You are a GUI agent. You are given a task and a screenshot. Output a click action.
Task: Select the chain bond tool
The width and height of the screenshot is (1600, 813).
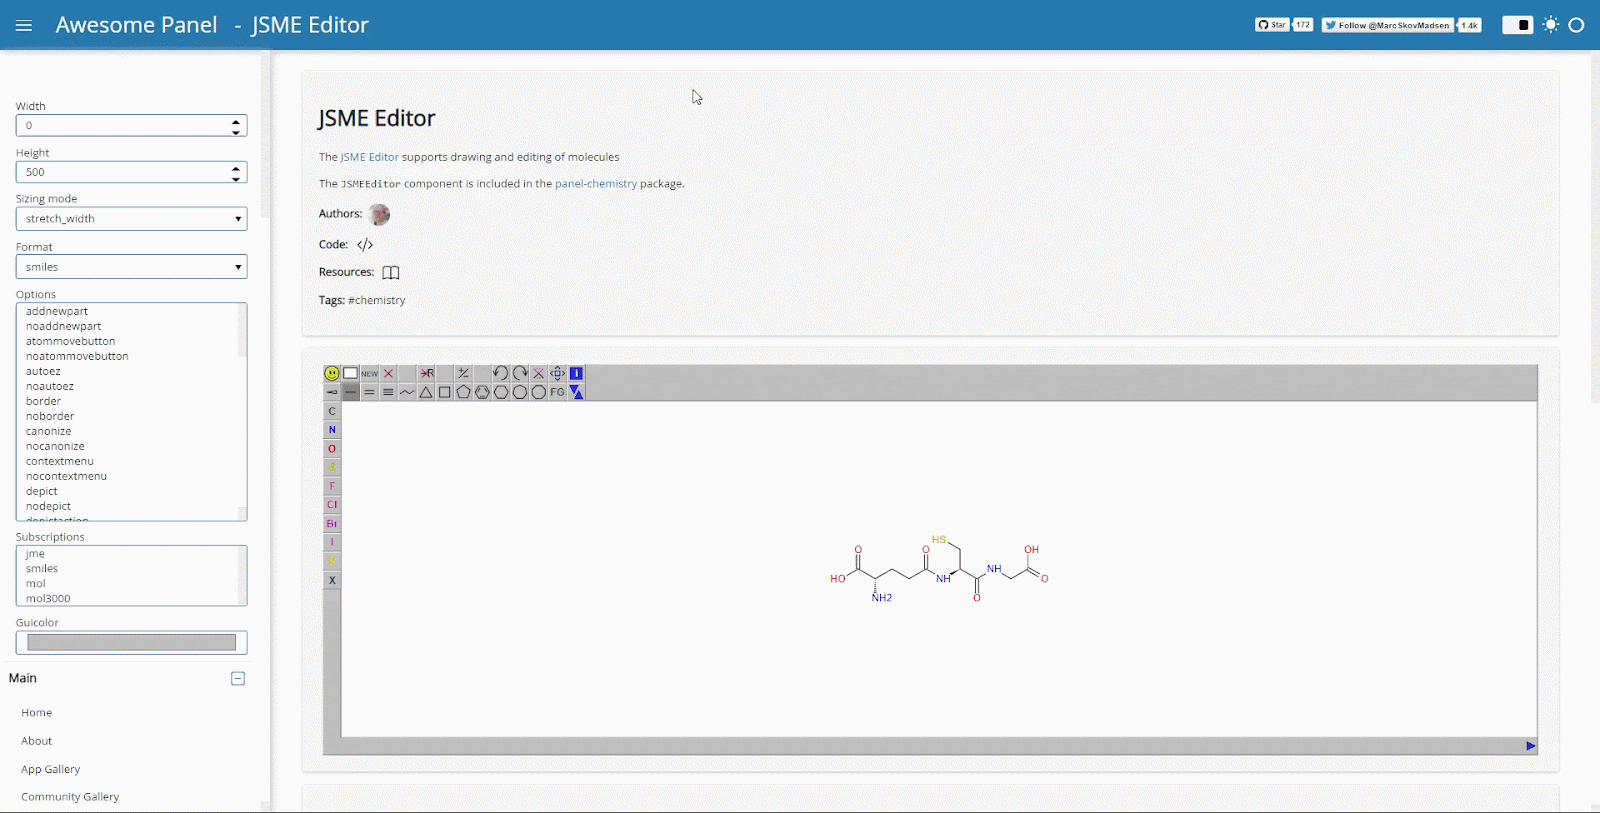click(407, 392)
